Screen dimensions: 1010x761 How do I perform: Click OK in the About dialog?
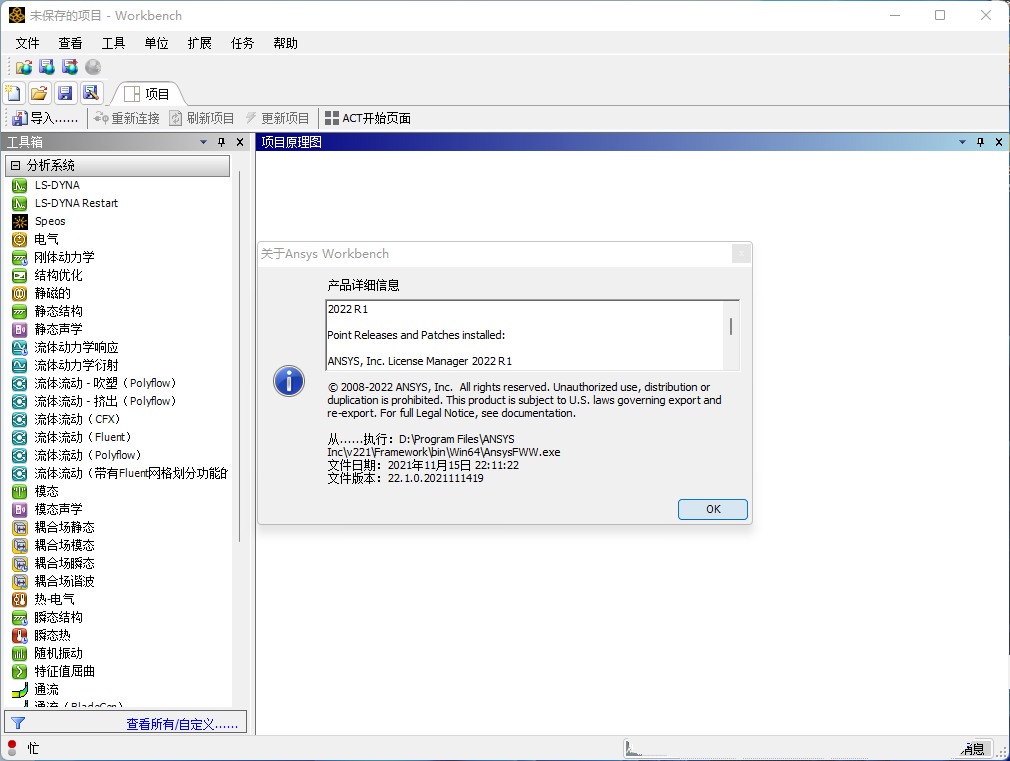tap(713, 509)
